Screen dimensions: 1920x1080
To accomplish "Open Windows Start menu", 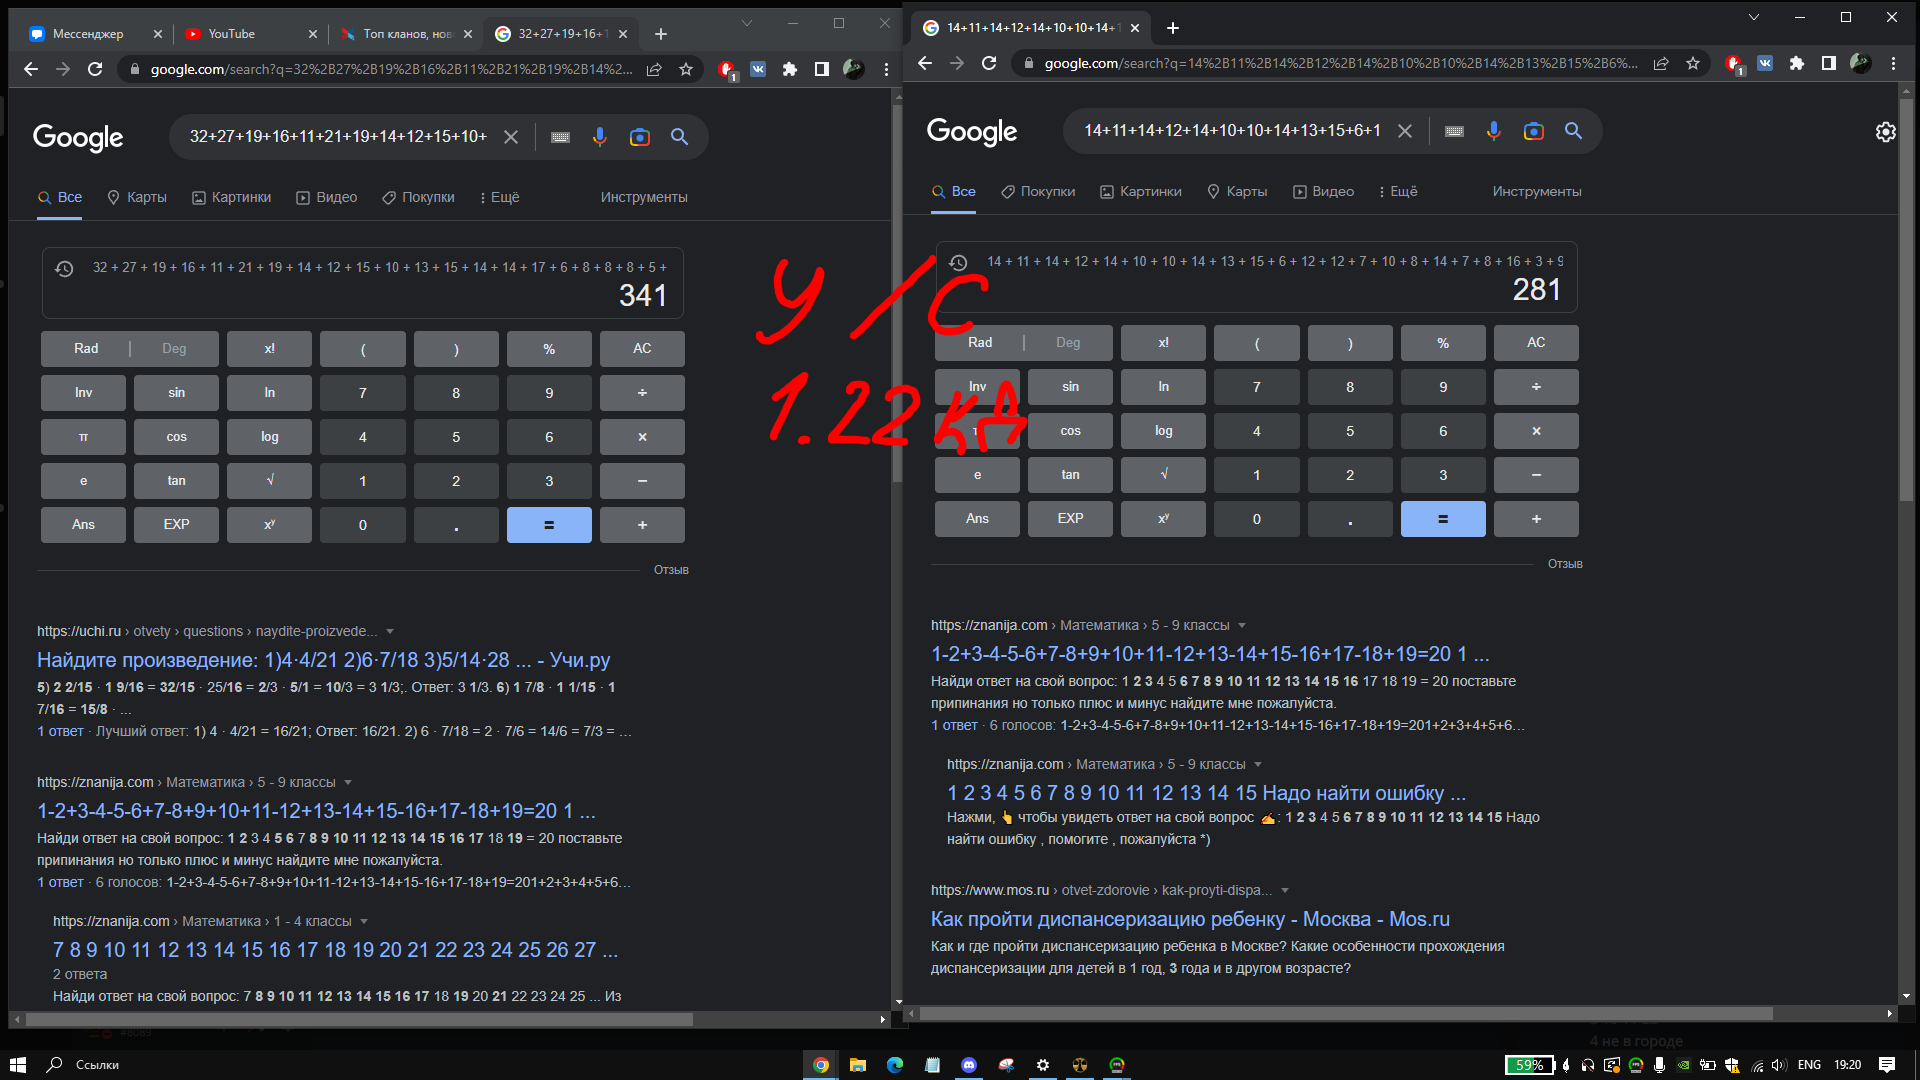I will pos(17,1065).
